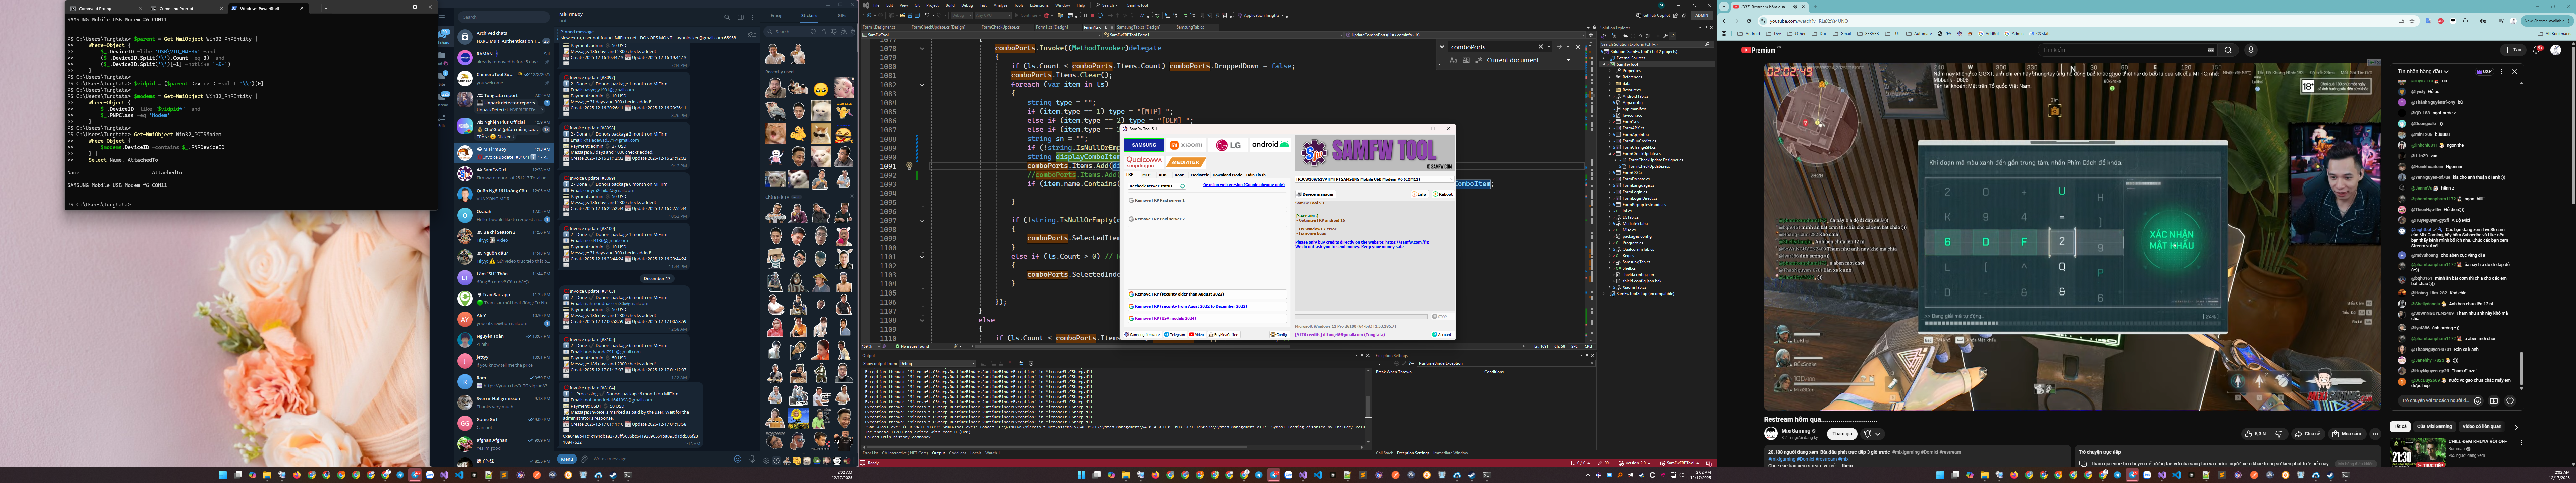Select the LG brand in SamFw Tool
This screenshot has height=483, width=2576.
click(x=1228, y=145)
